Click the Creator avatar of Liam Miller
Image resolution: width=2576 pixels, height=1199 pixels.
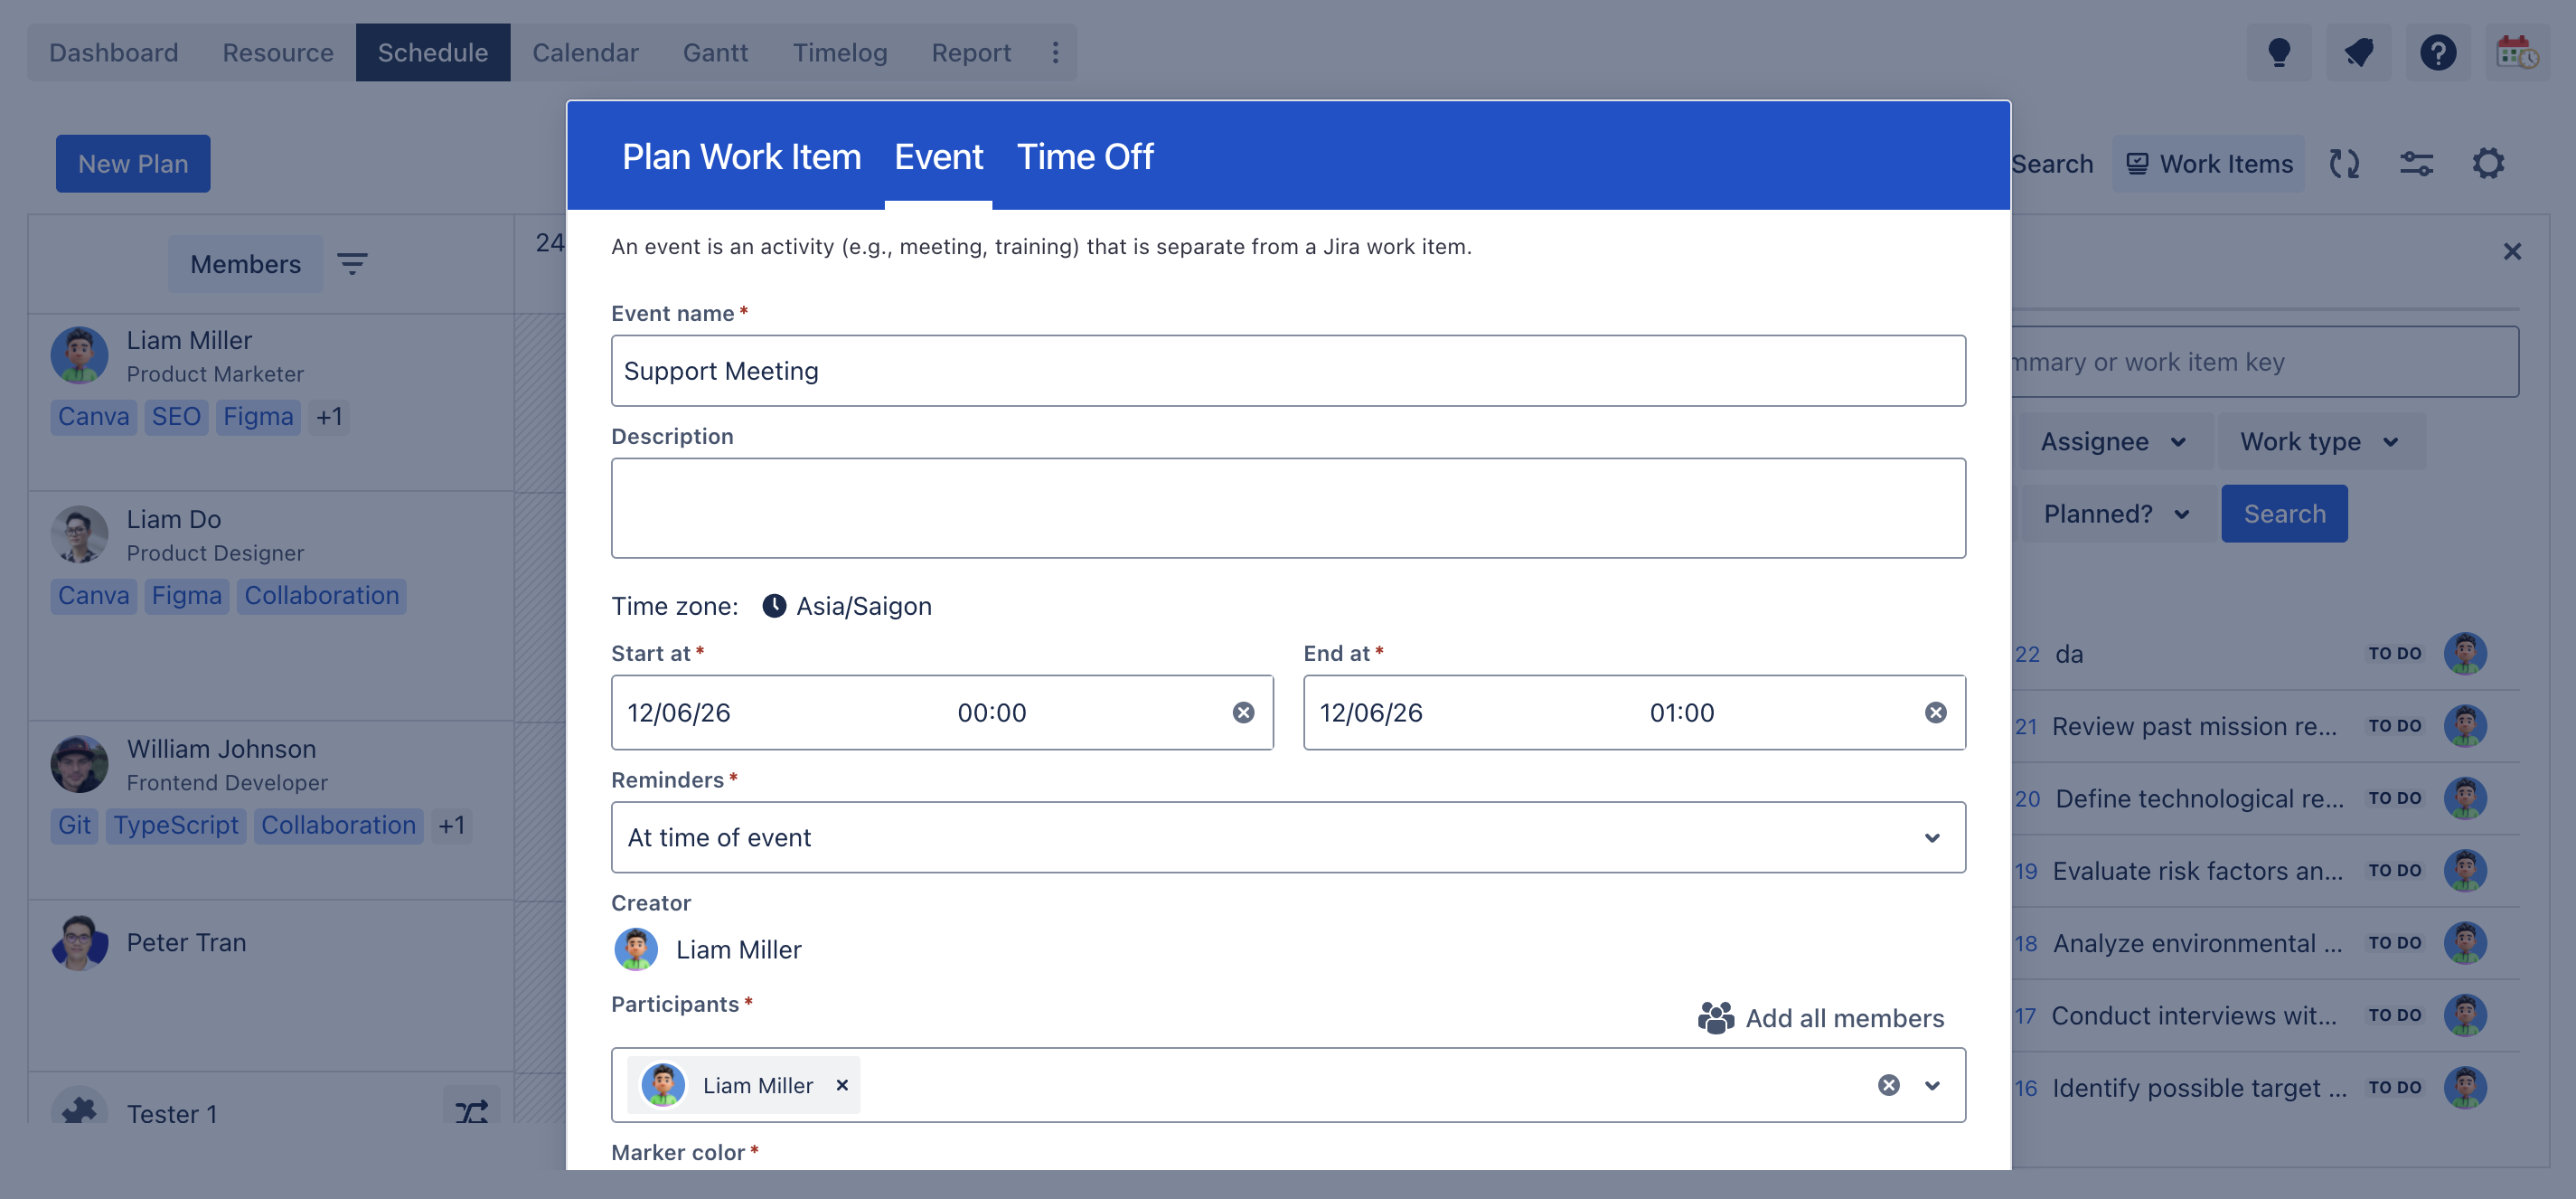[635, 949]
